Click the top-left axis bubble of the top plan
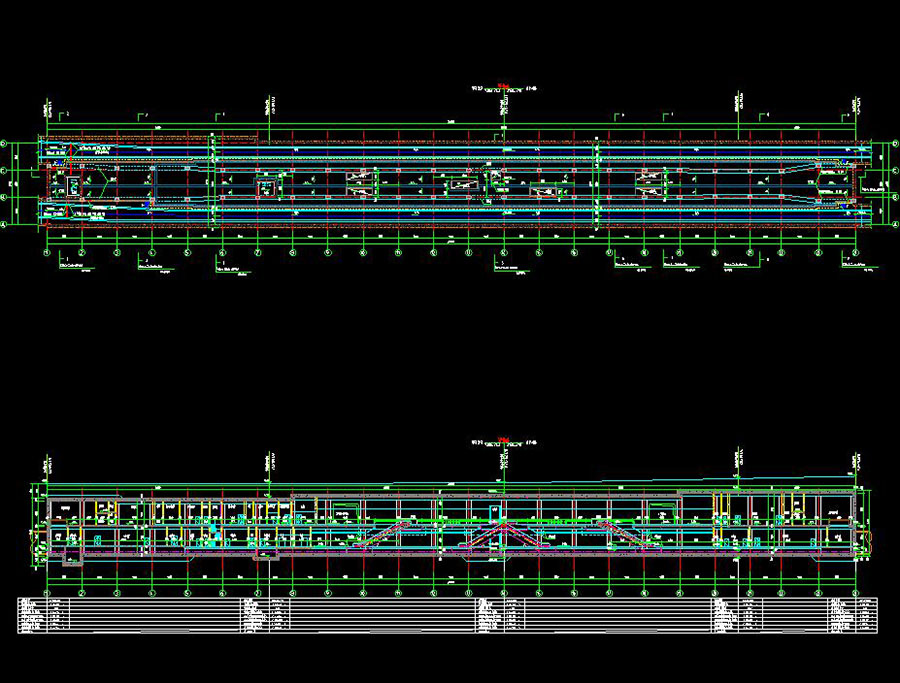 [4, 145]
